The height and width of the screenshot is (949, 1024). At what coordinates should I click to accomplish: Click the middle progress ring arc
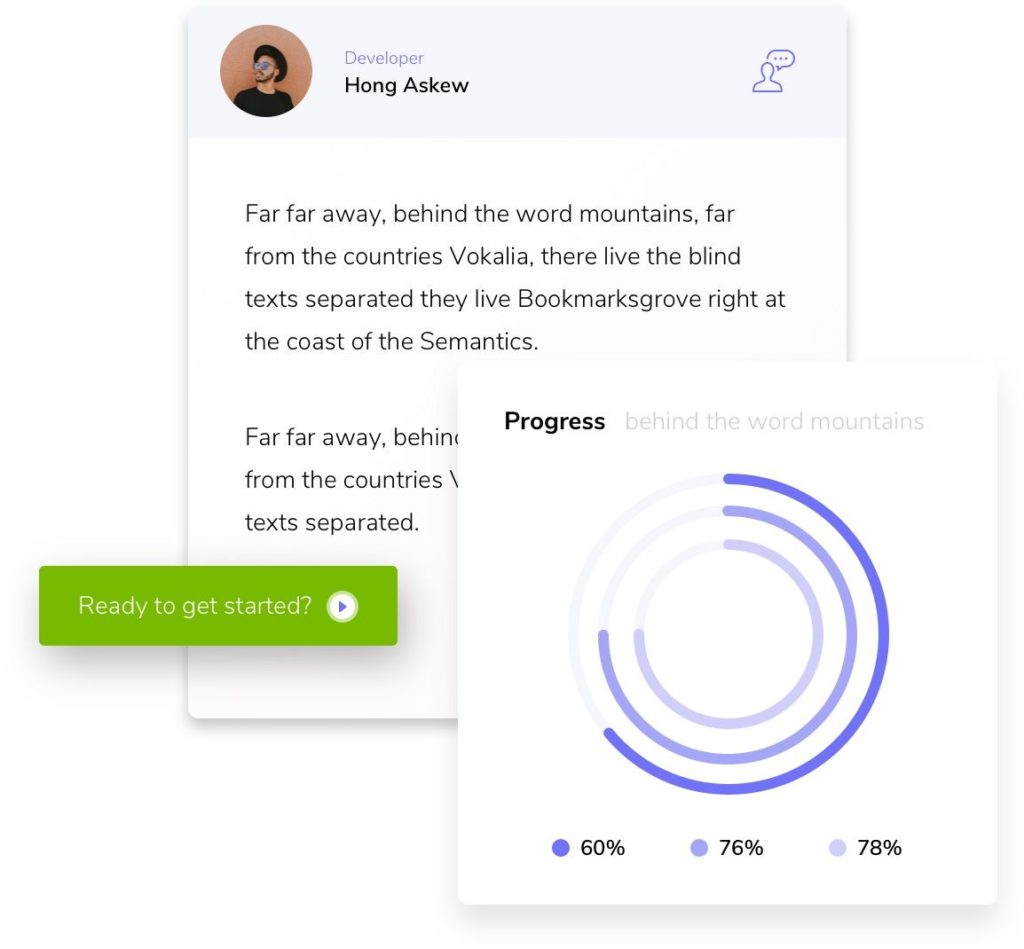pyautogui.click(x=849, y=634)
